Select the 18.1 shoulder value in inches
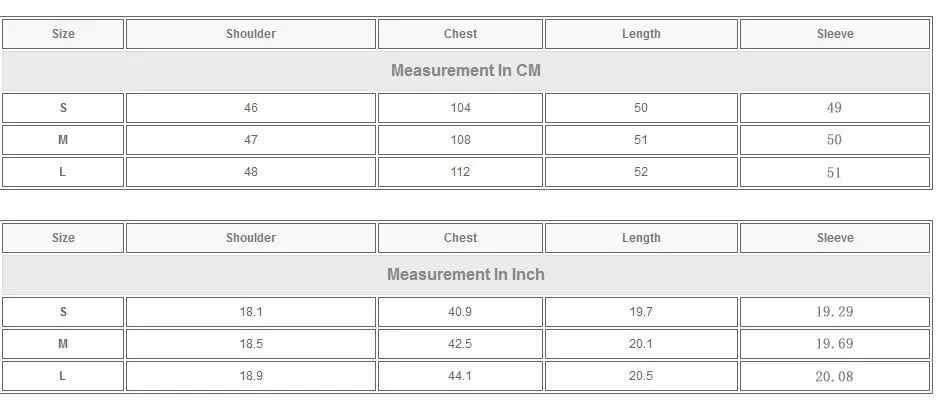The height and width of the screenshot is (403, 952). [x=251, y=312]
